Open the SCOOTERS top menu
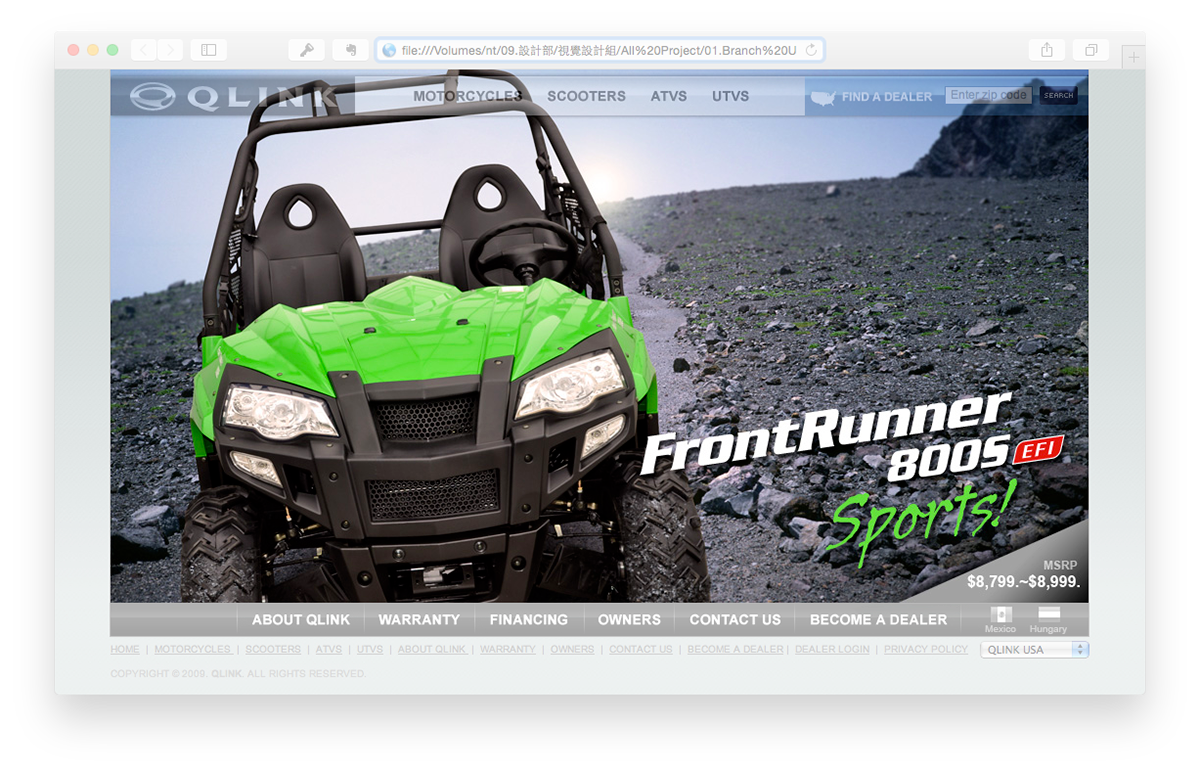 point(586,96)
